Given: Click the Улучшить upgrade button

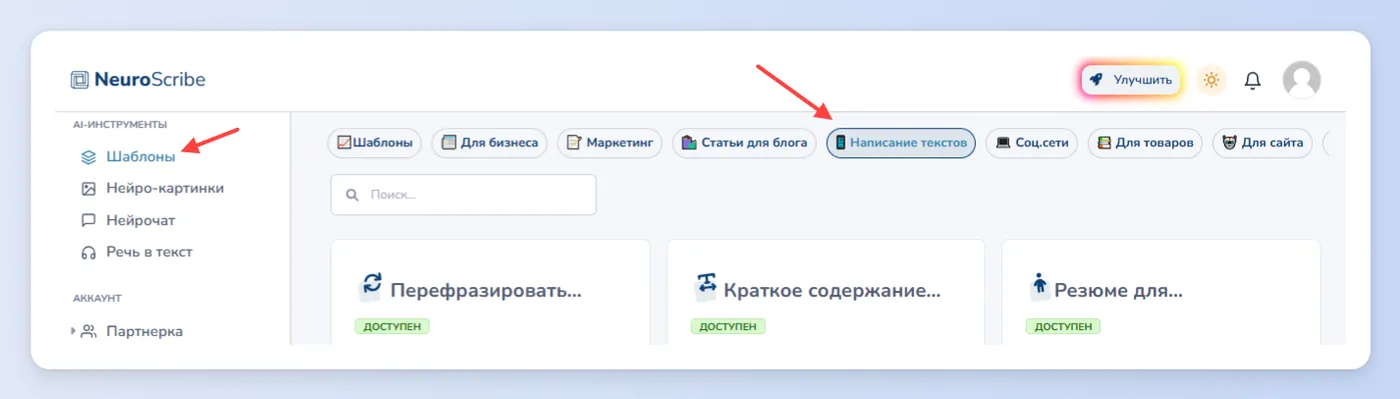Looking at the screenshot, I should [x=1132, y=79].
